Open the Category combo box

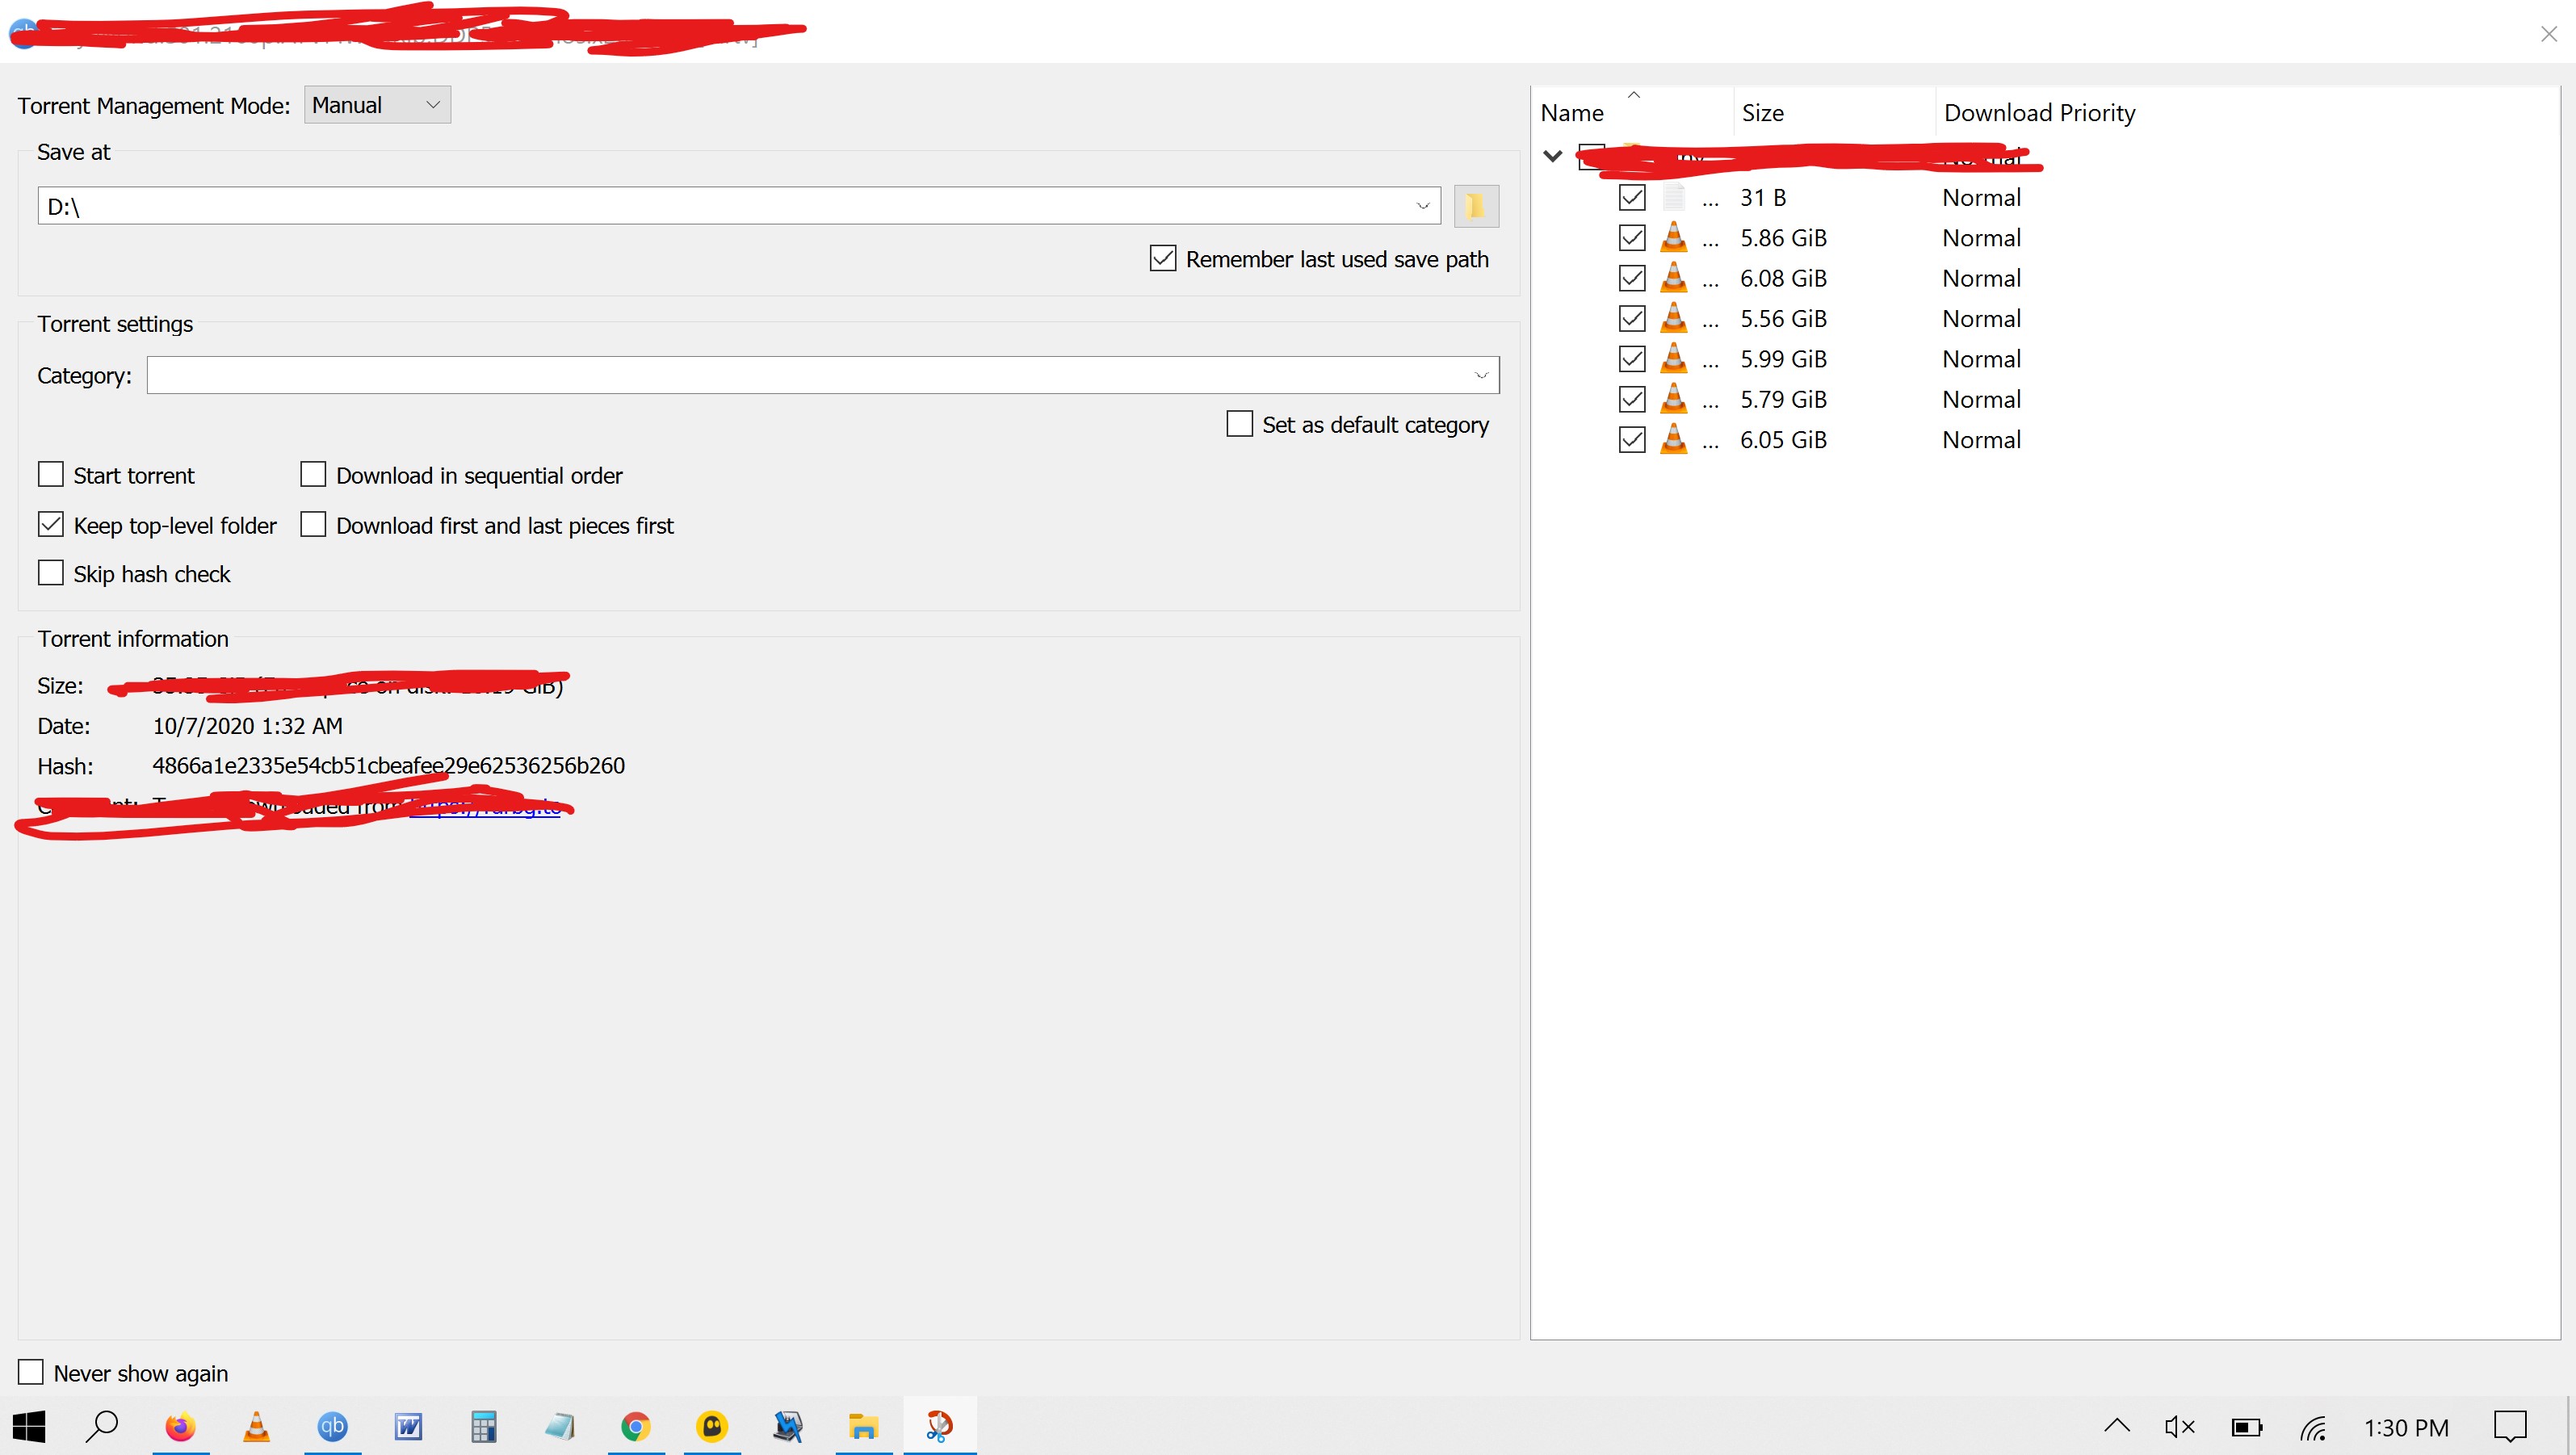[x=823, y=375]
